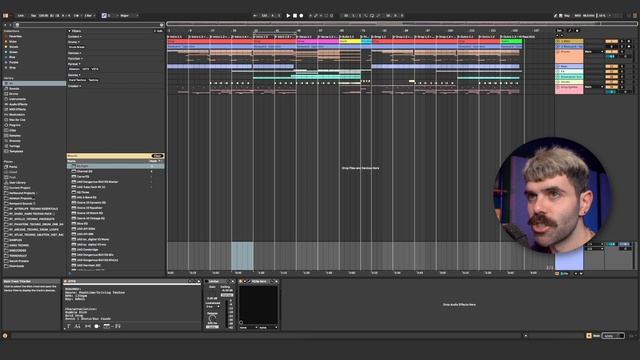Clear the browser search with the round icon

(162, 25)
